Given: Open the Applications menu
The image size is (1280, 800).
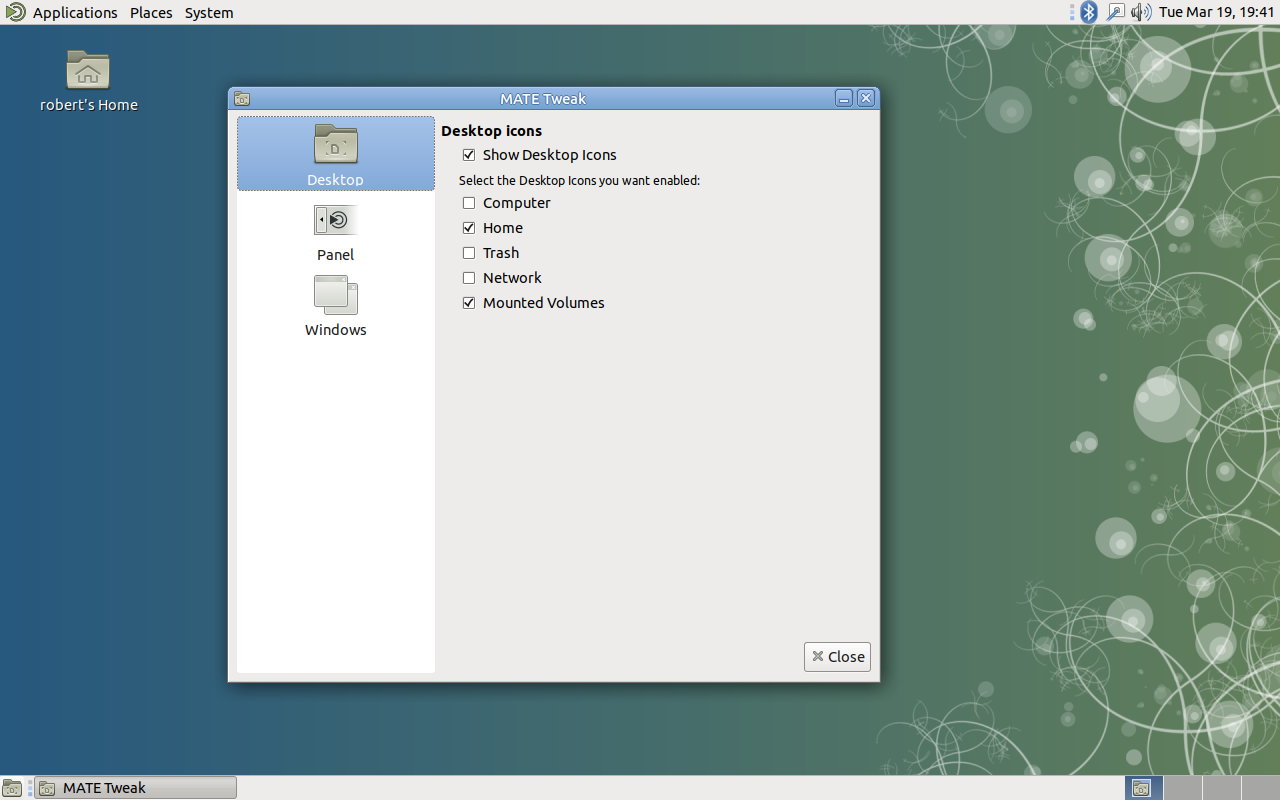Looking at the screenshot, I should (75, 12).
